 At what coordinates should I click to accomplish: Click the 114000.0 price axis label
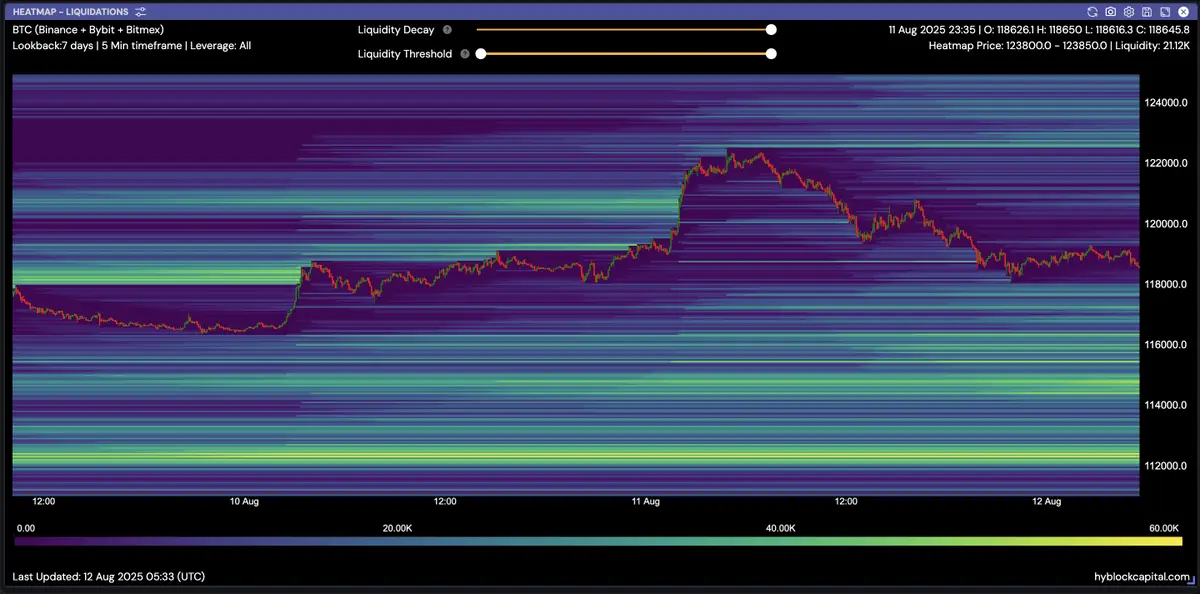coord(1165,405)
